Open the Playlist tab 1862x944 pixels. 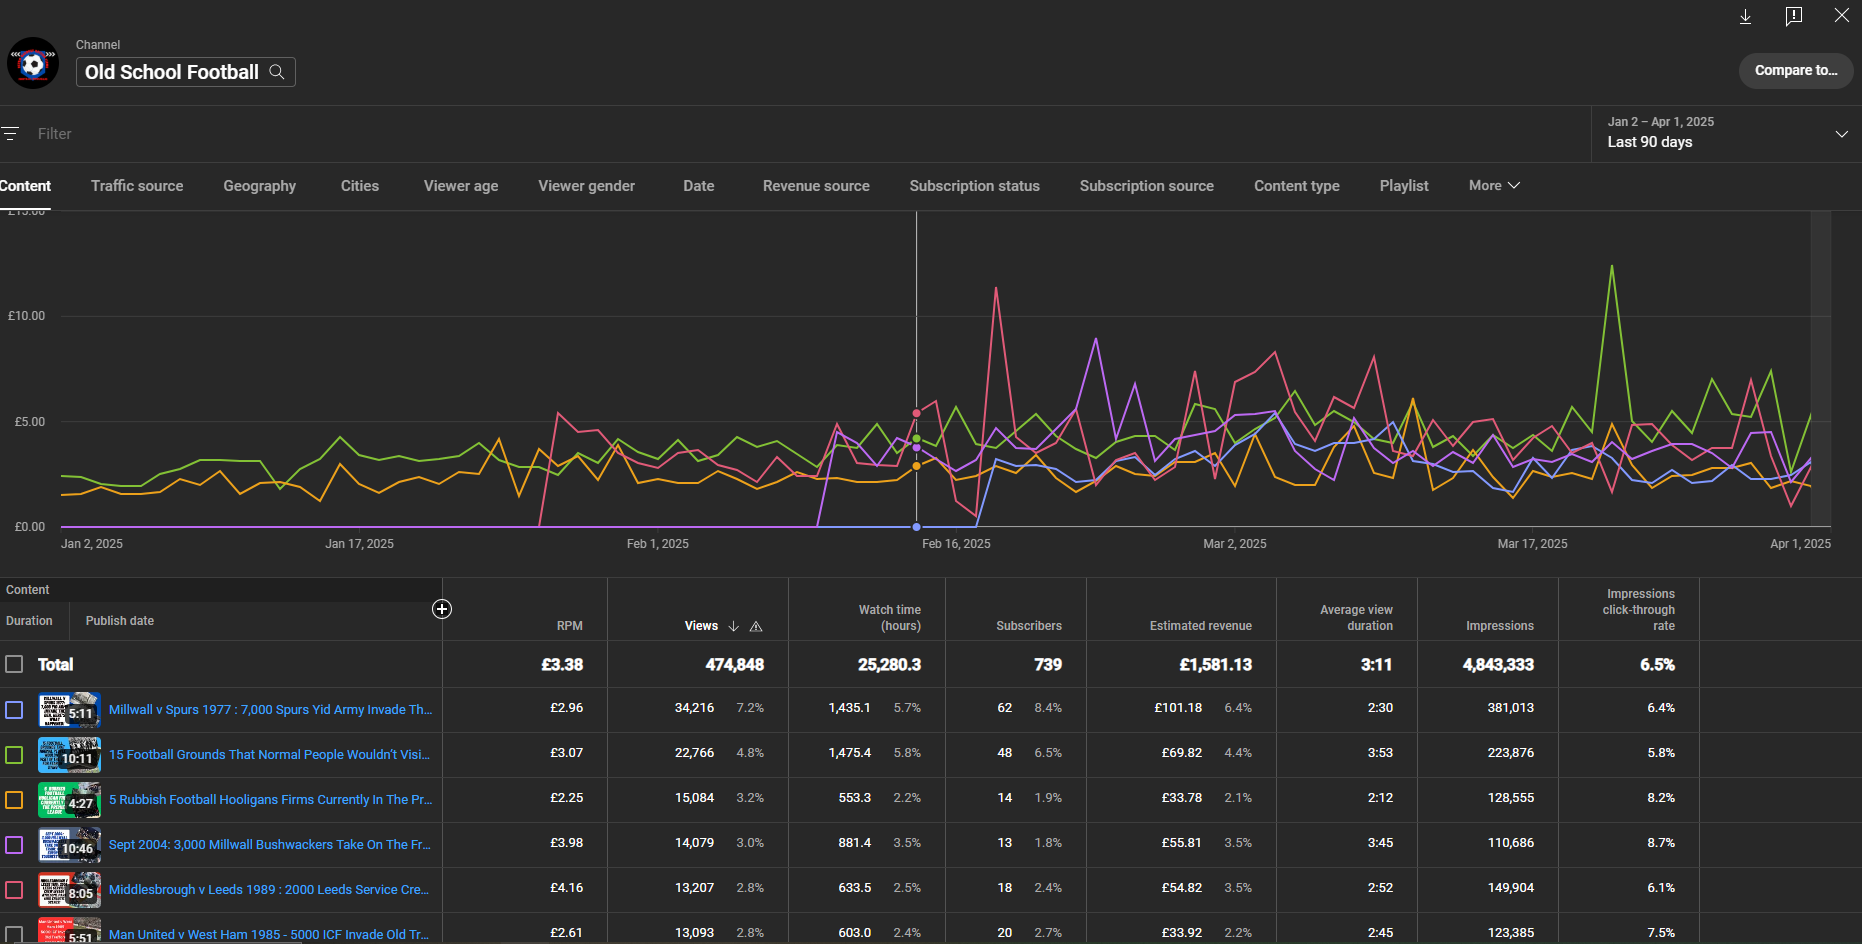(1404, 186)
